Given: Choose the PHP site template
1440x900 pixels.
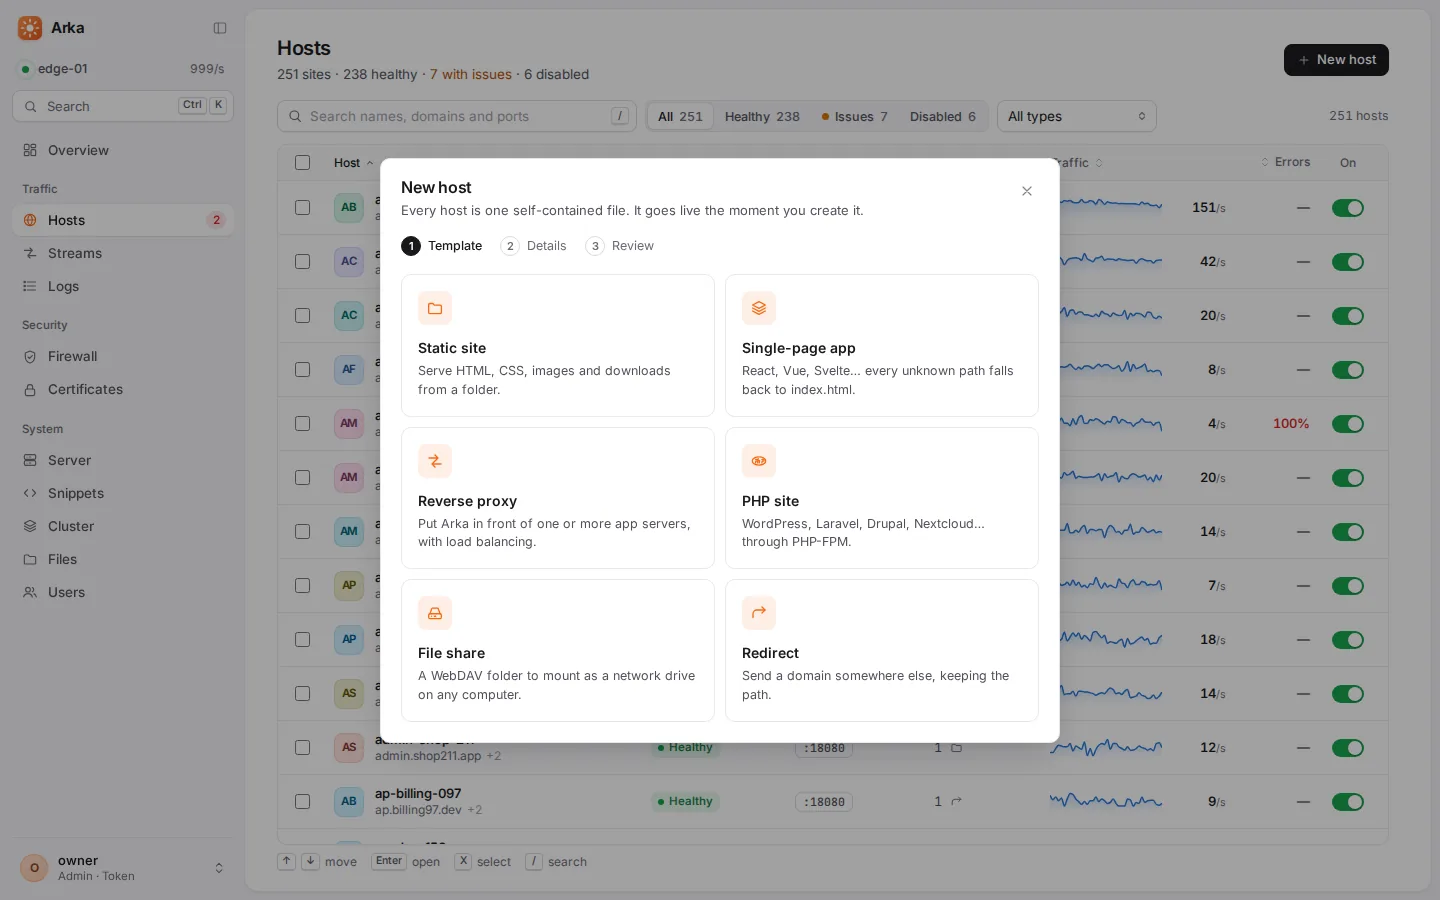Looking at the screenshot, I should [882, 498].
